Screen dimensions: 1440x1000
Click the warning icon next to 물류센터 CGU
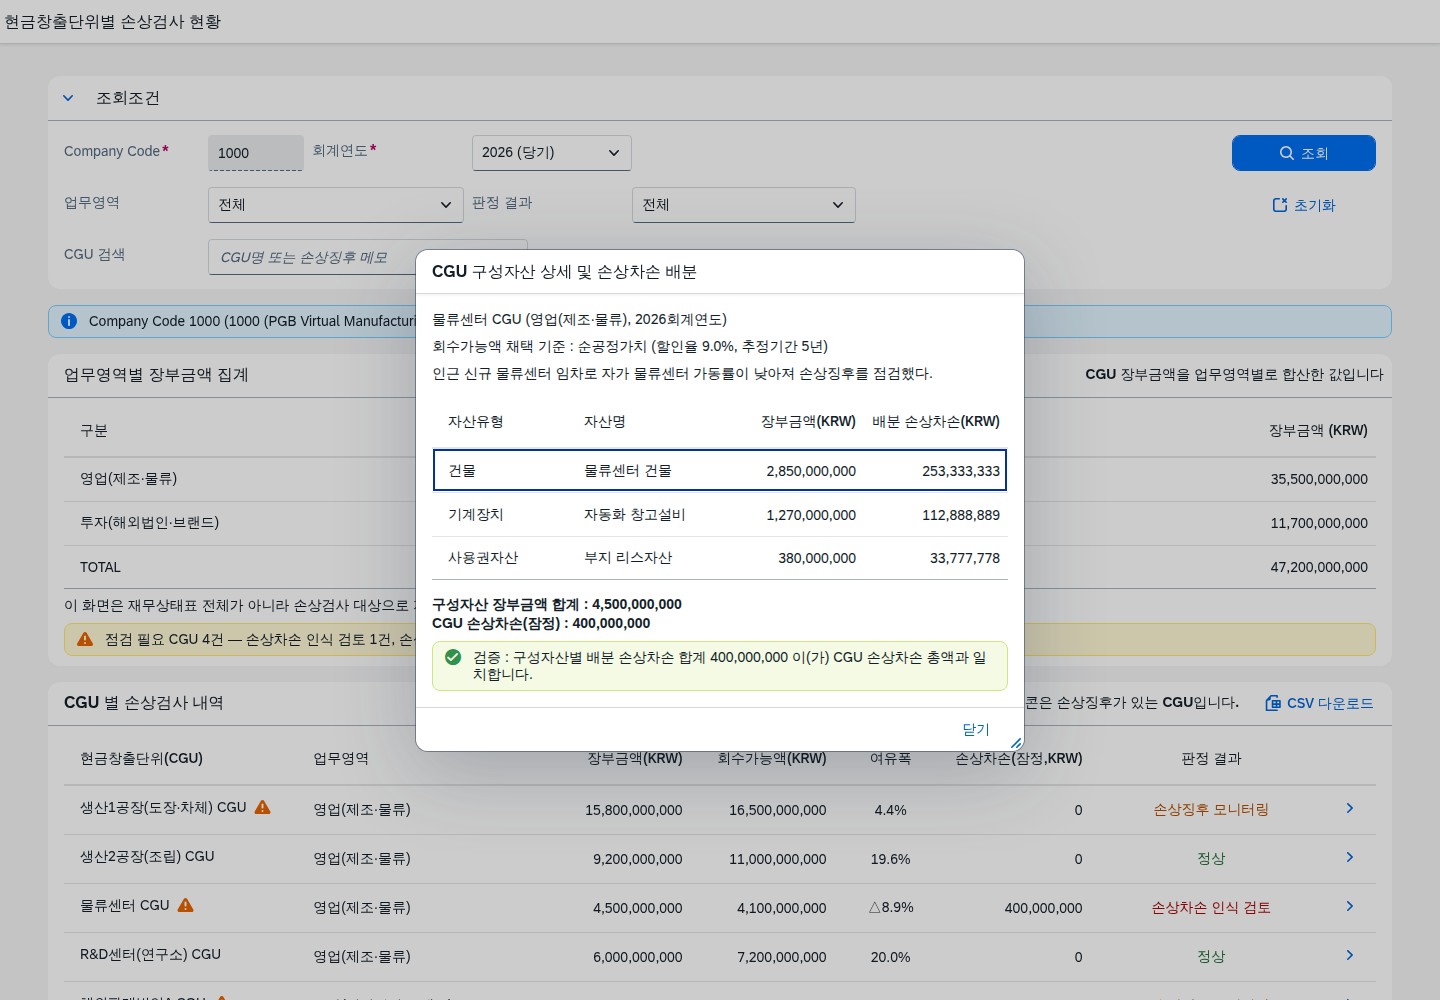tap(185, 905)
